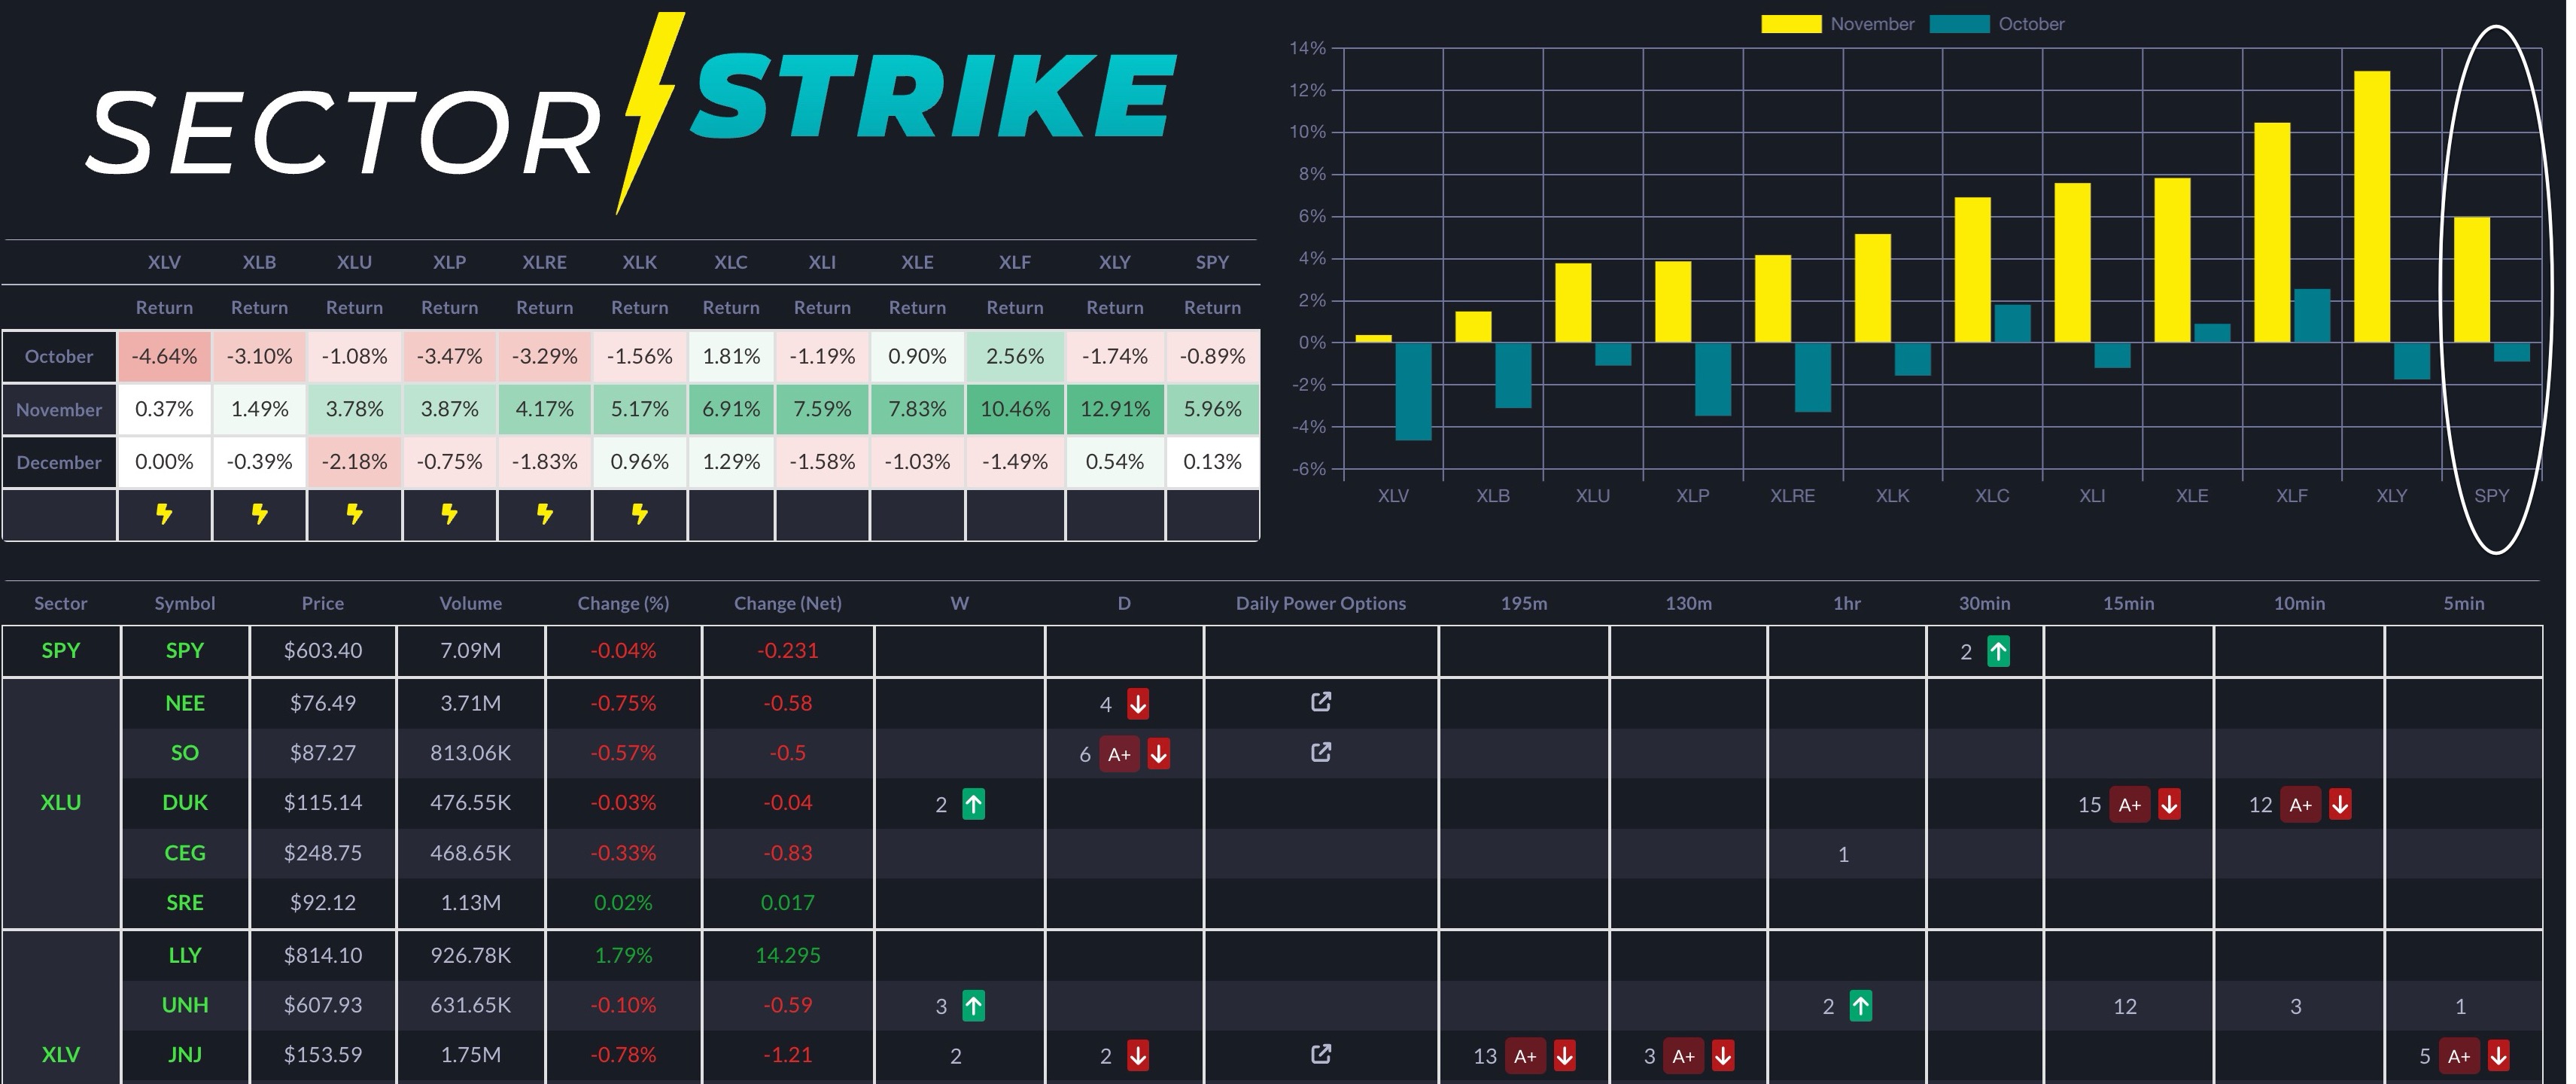This screenshot has height=1084, width=2576.
Task: Click A+ badge in DUK 10min cell
Action: pyautogui.click(x=2301, y=804)
